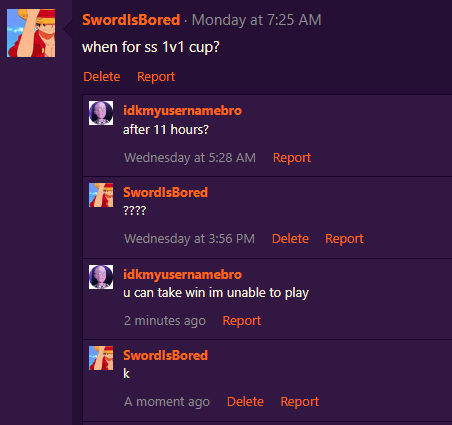Report the "k" comment

tap(300, 402)
